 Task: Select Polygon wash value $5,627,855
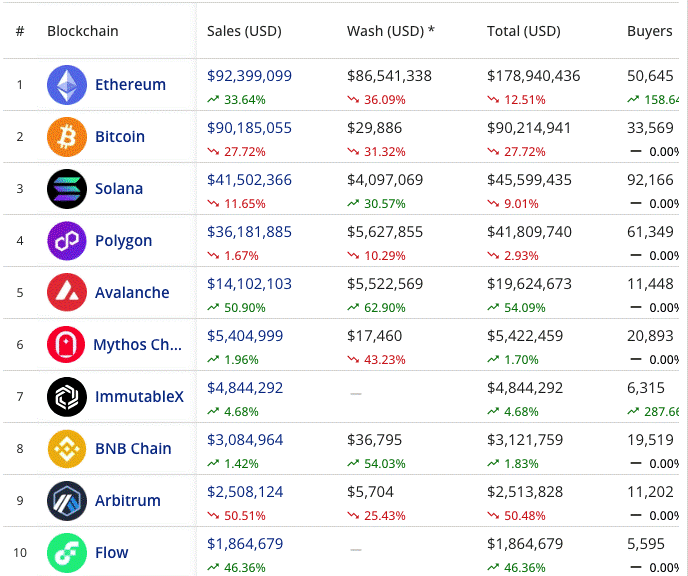click(x=385, y=232)
